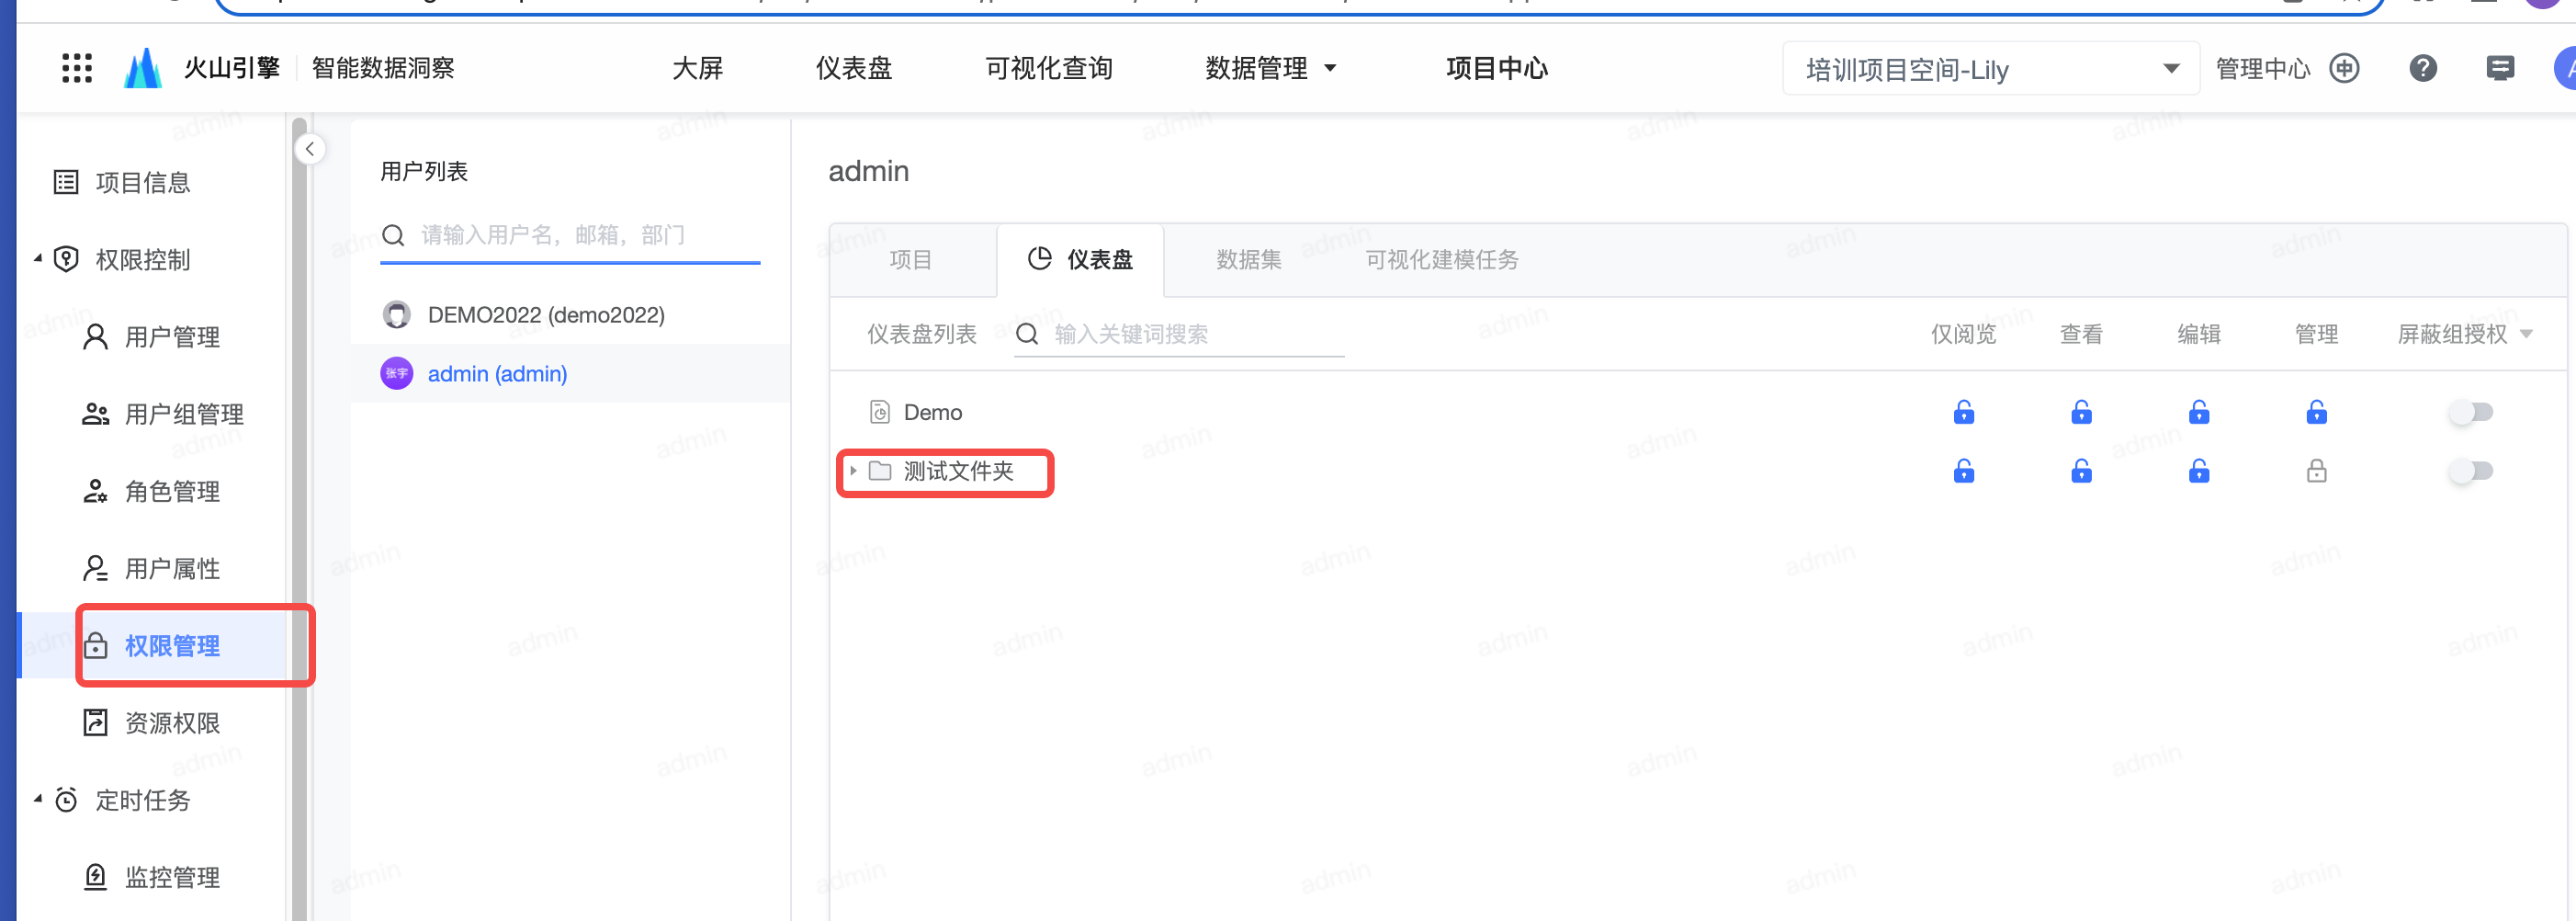2576x921 pixels.
Task: Click the Demo row edit lock icon
Action: [x=2198, y=412]
